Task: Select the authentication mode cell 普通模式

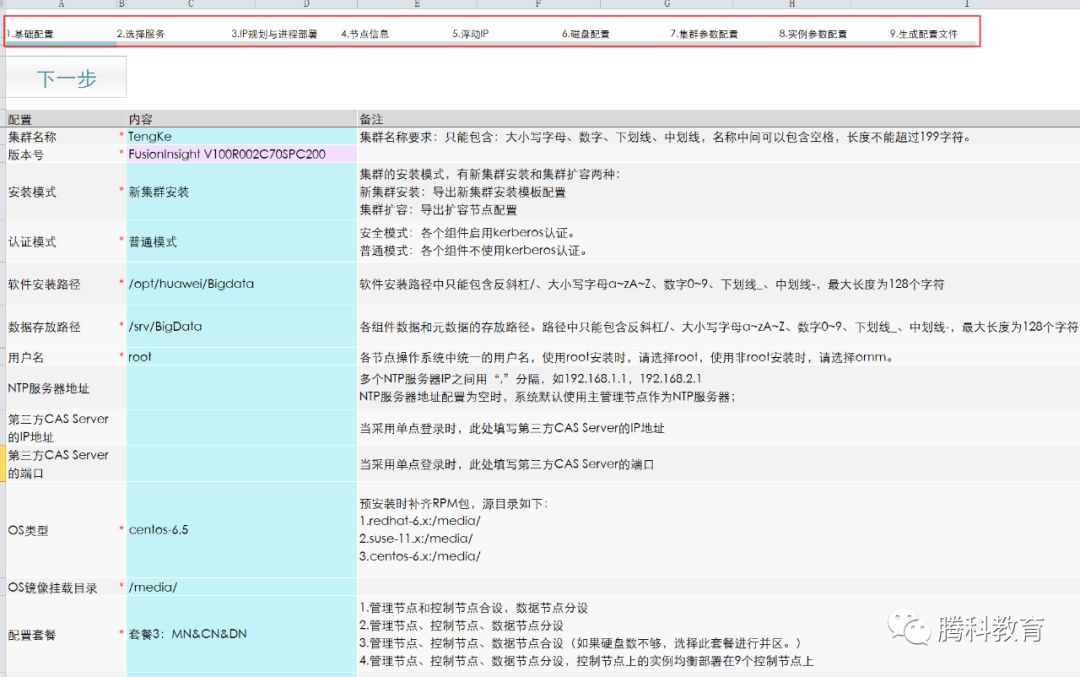Action: 241,242
